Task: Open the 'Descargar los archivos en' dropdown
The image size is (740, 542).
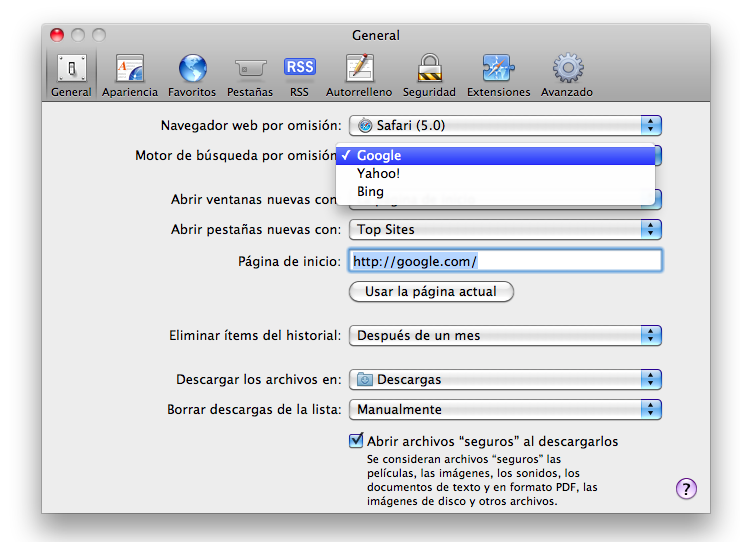Action: click(505, 379)
